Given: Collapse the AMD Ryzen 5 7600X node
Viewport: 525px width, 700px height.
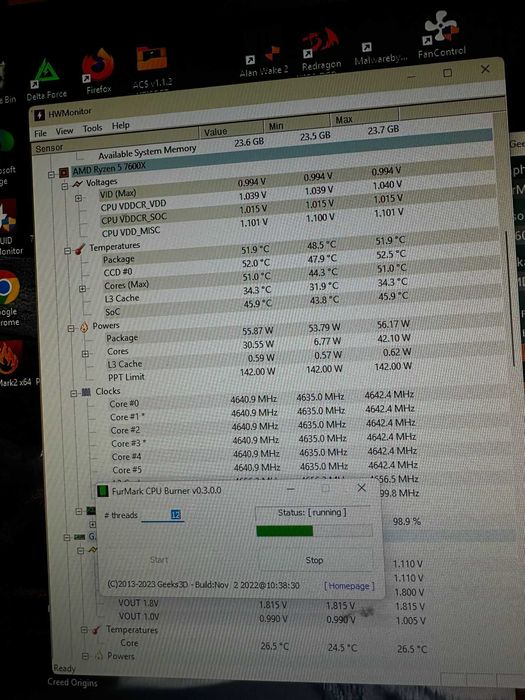Looking at the screenshot, I should (x=51, y=175).
